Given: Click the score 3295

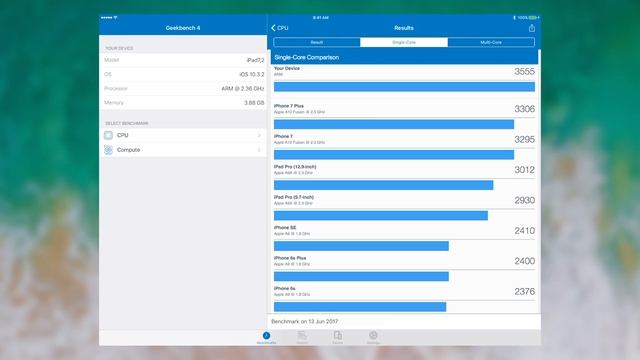Looking at the screenshot, I should click(524, 140).
